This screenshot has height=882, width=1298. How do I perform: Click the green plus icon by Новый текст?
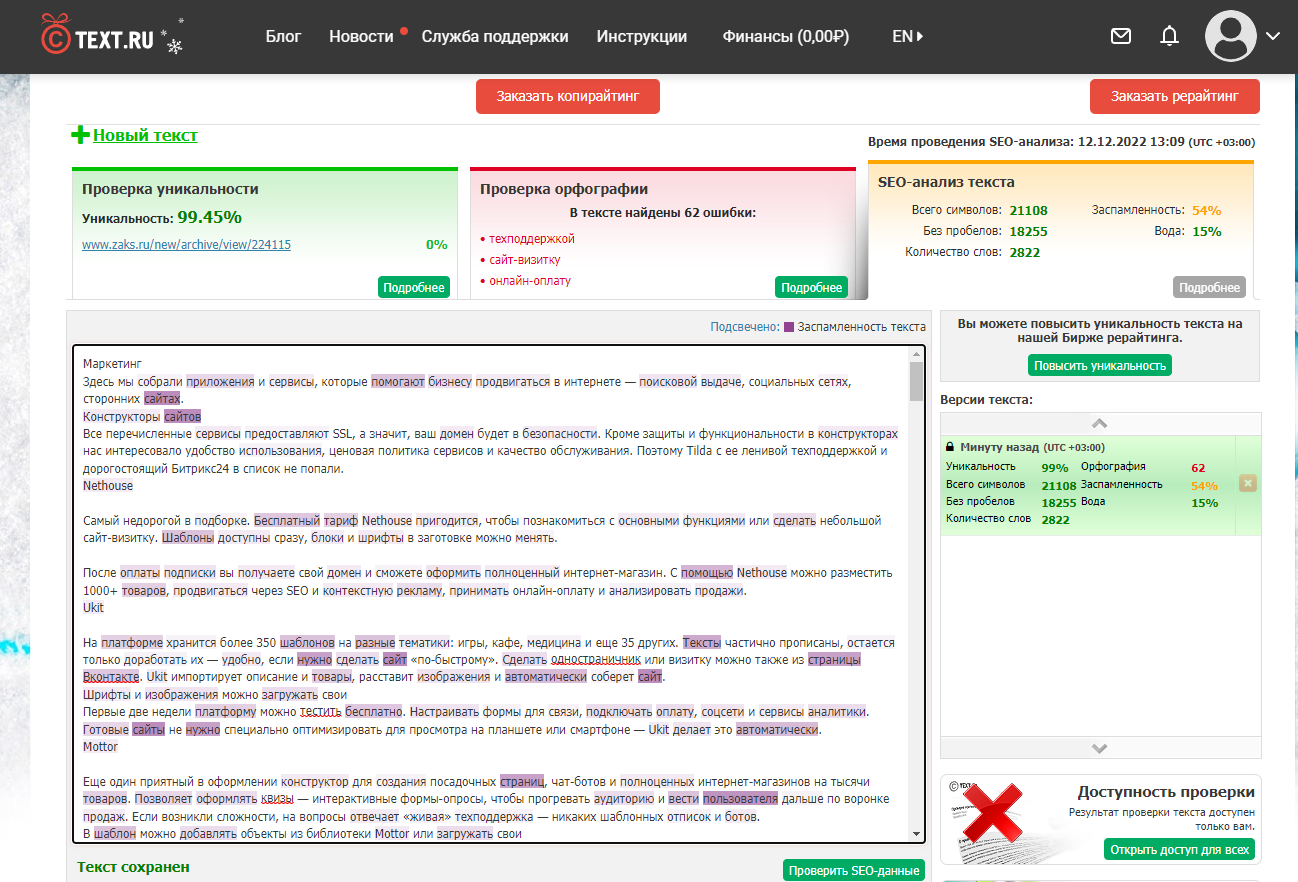(x=80, y=135)
